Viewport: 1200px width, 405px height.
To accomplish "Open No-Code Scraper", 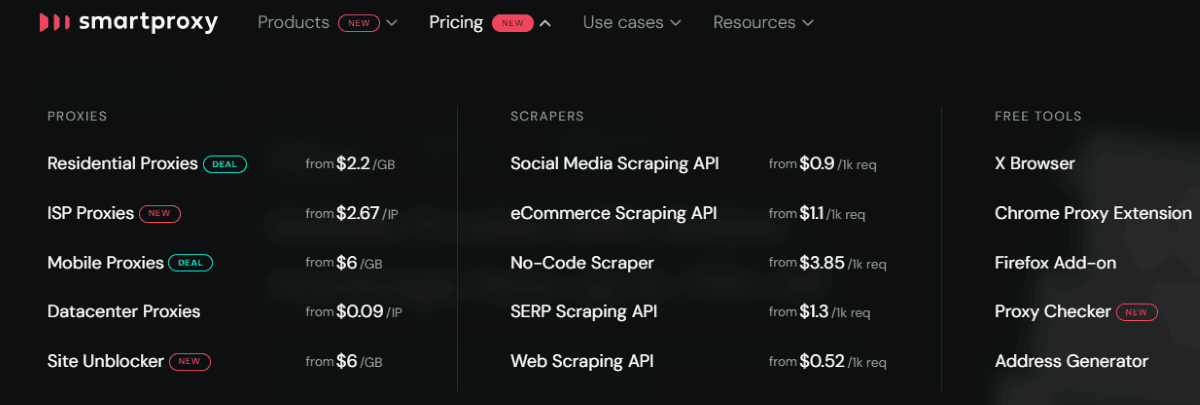I will coord(582,262).
